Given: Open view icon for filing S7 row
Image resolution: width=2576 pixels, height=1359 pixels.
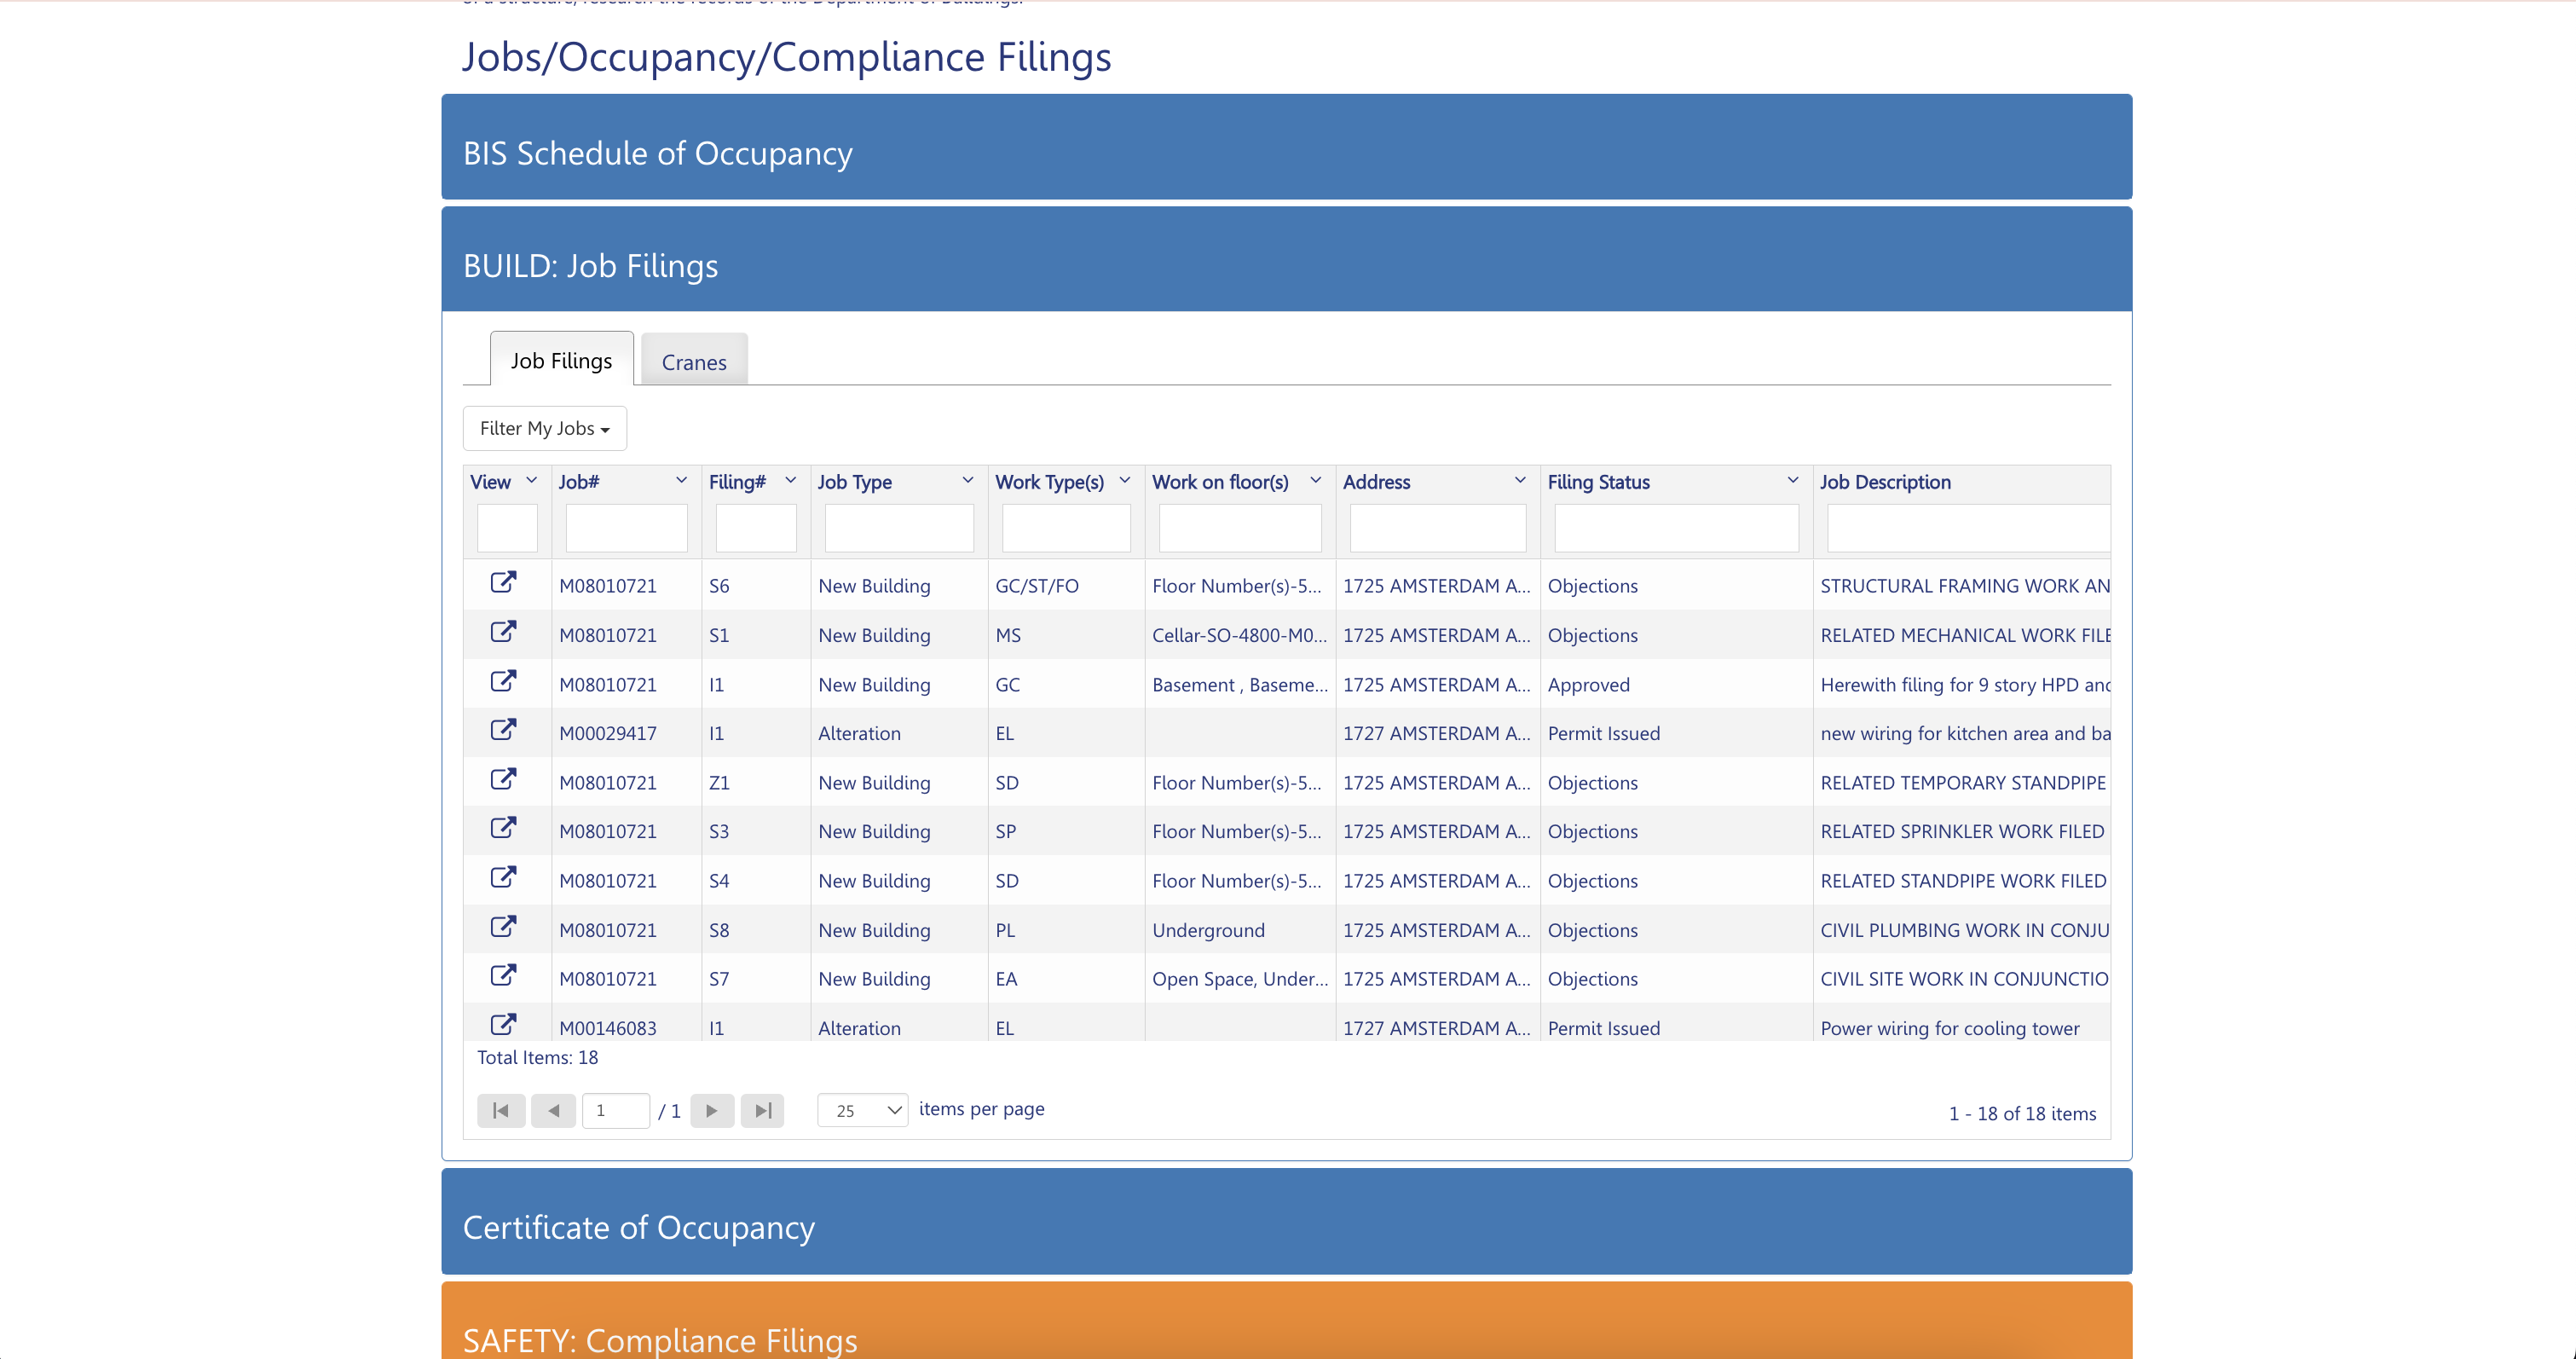Looking at the screenshot, I should [503, 976].
